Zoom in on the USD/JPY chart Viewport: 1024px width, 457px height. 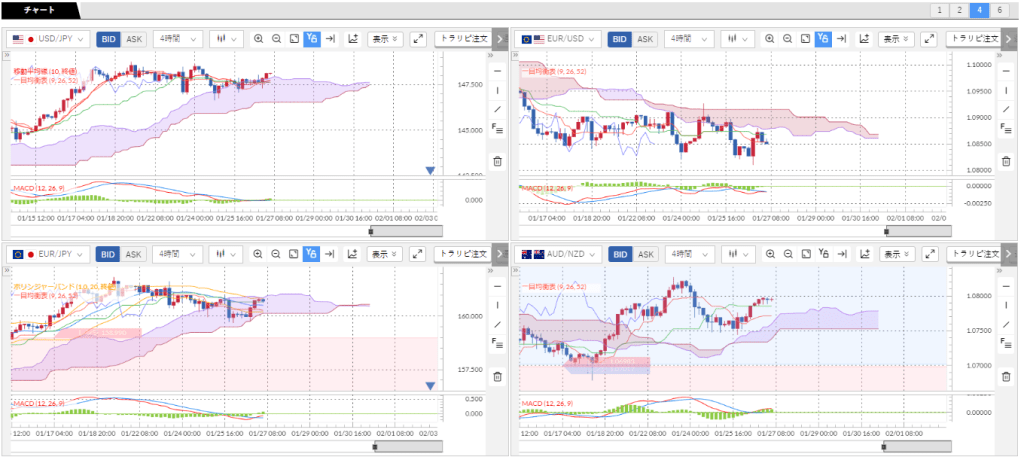(x=259, y=39)
